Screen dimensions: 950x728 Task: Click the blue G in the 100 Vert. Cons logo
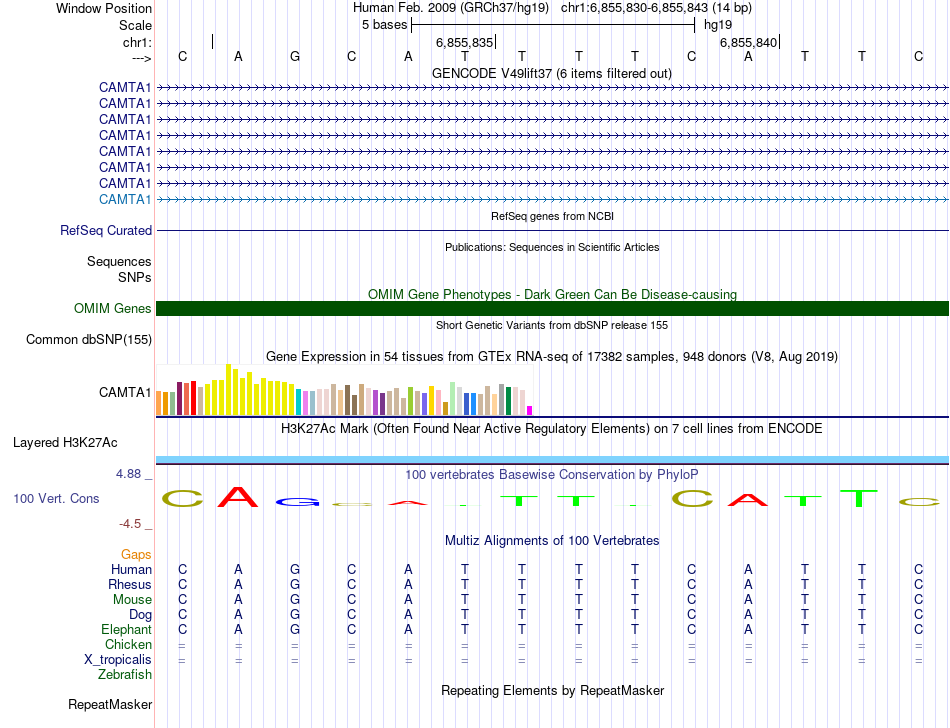tap(295, 502)
